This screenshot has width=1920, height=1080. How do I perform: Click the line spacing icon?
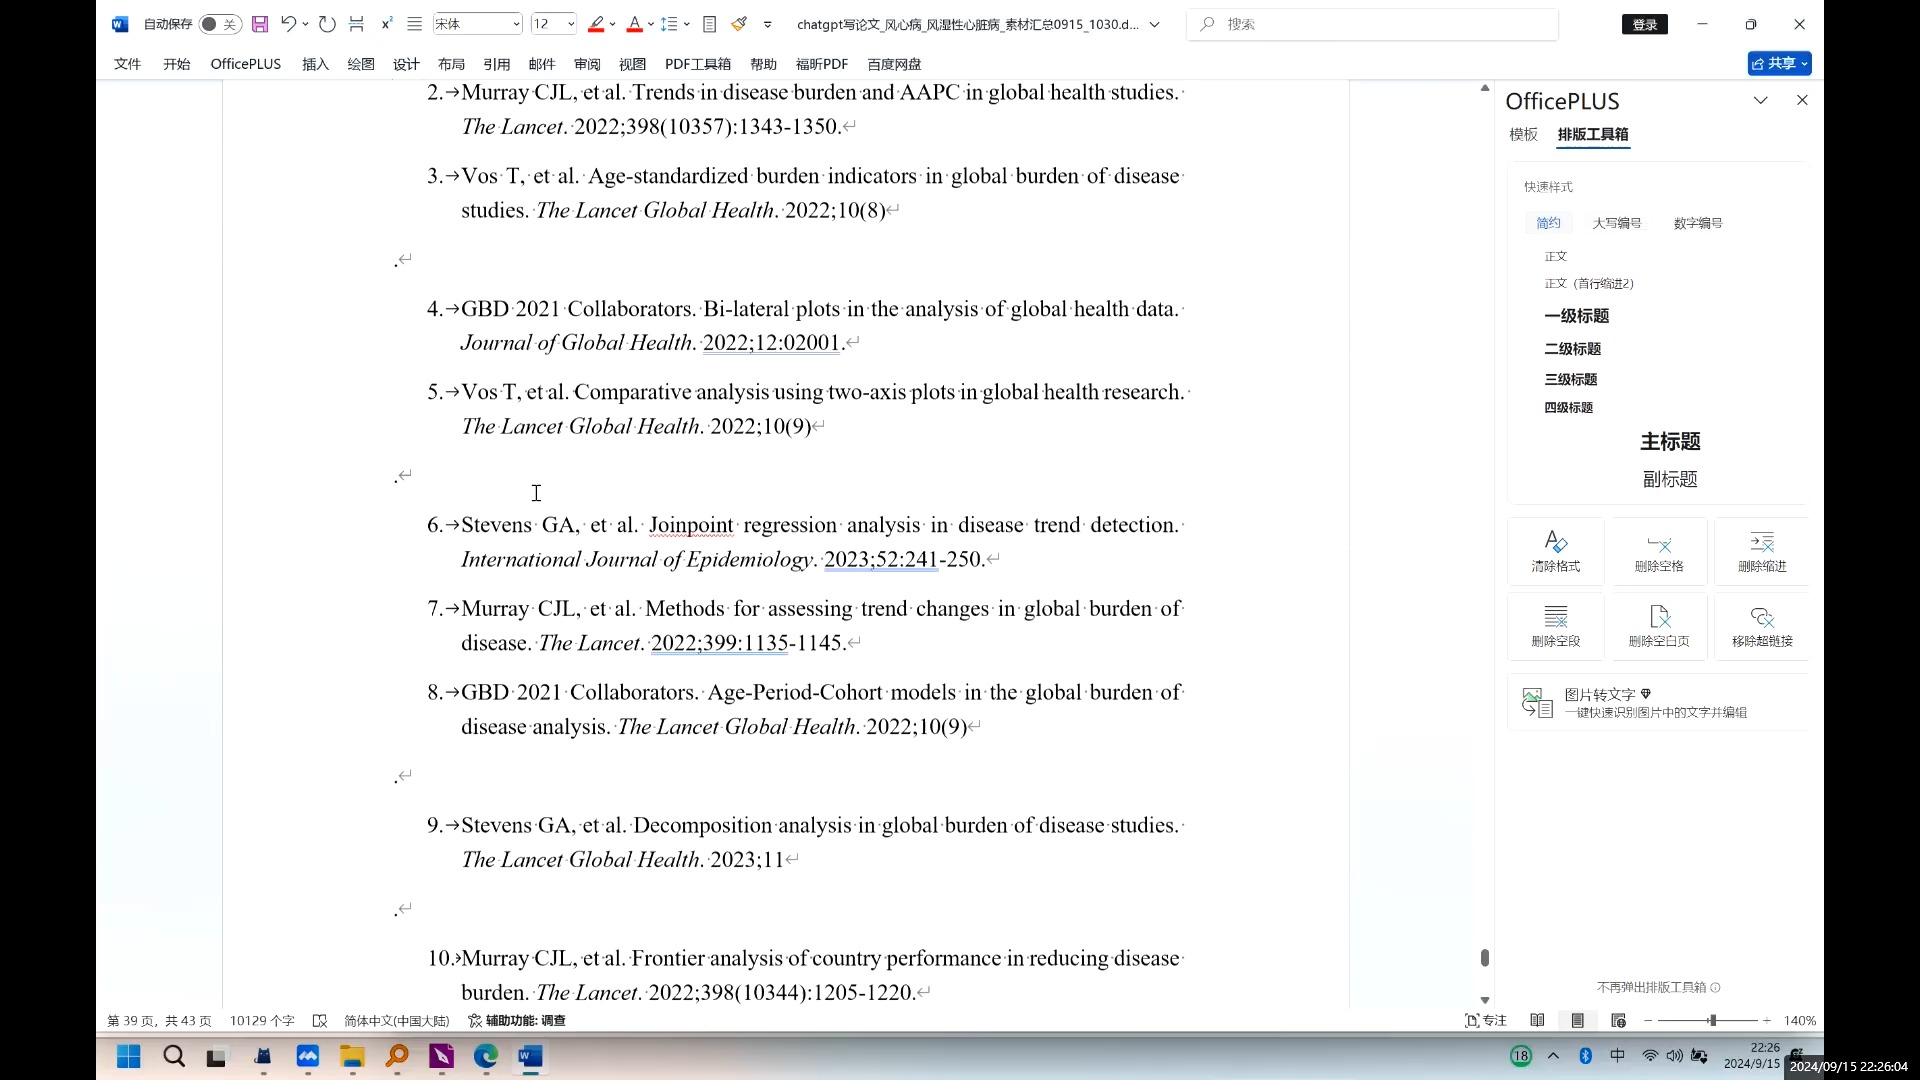point(670,24)
